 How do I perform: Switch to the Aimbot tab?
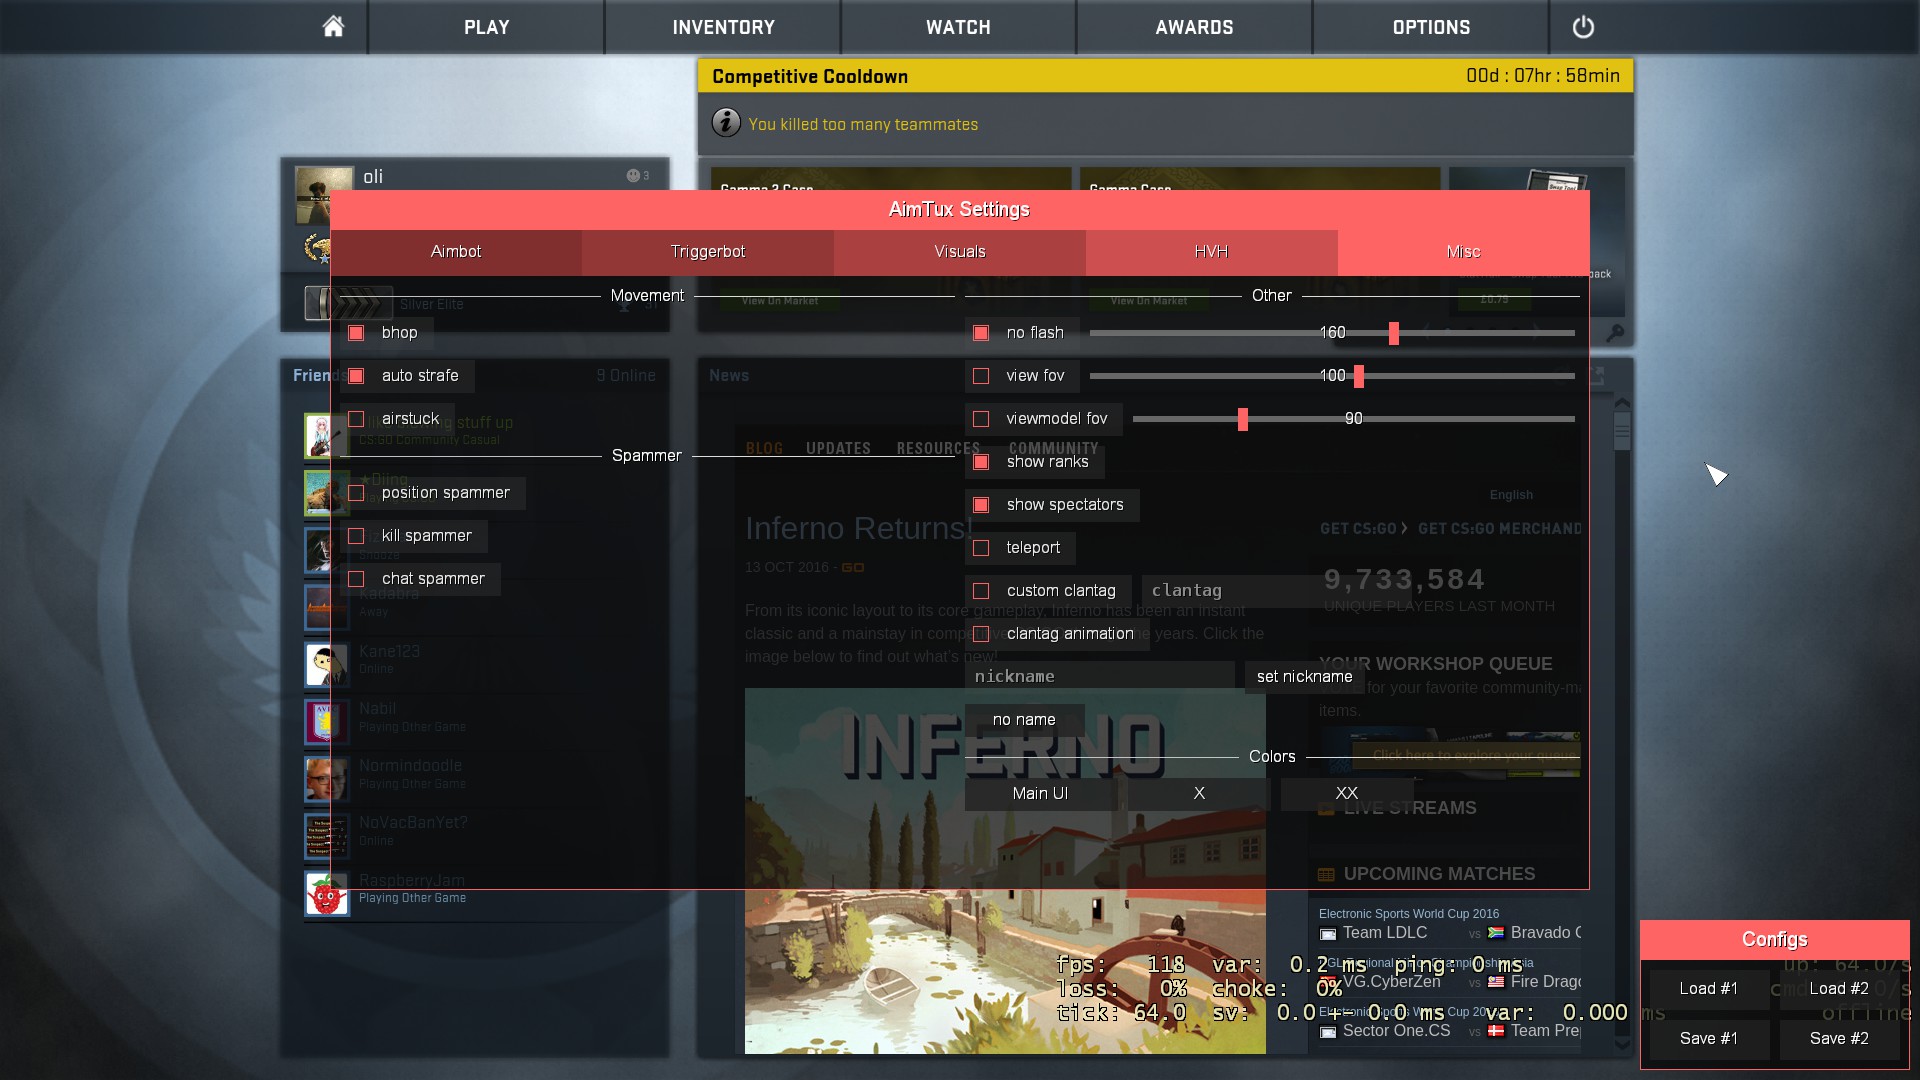[x=456, y=252]
